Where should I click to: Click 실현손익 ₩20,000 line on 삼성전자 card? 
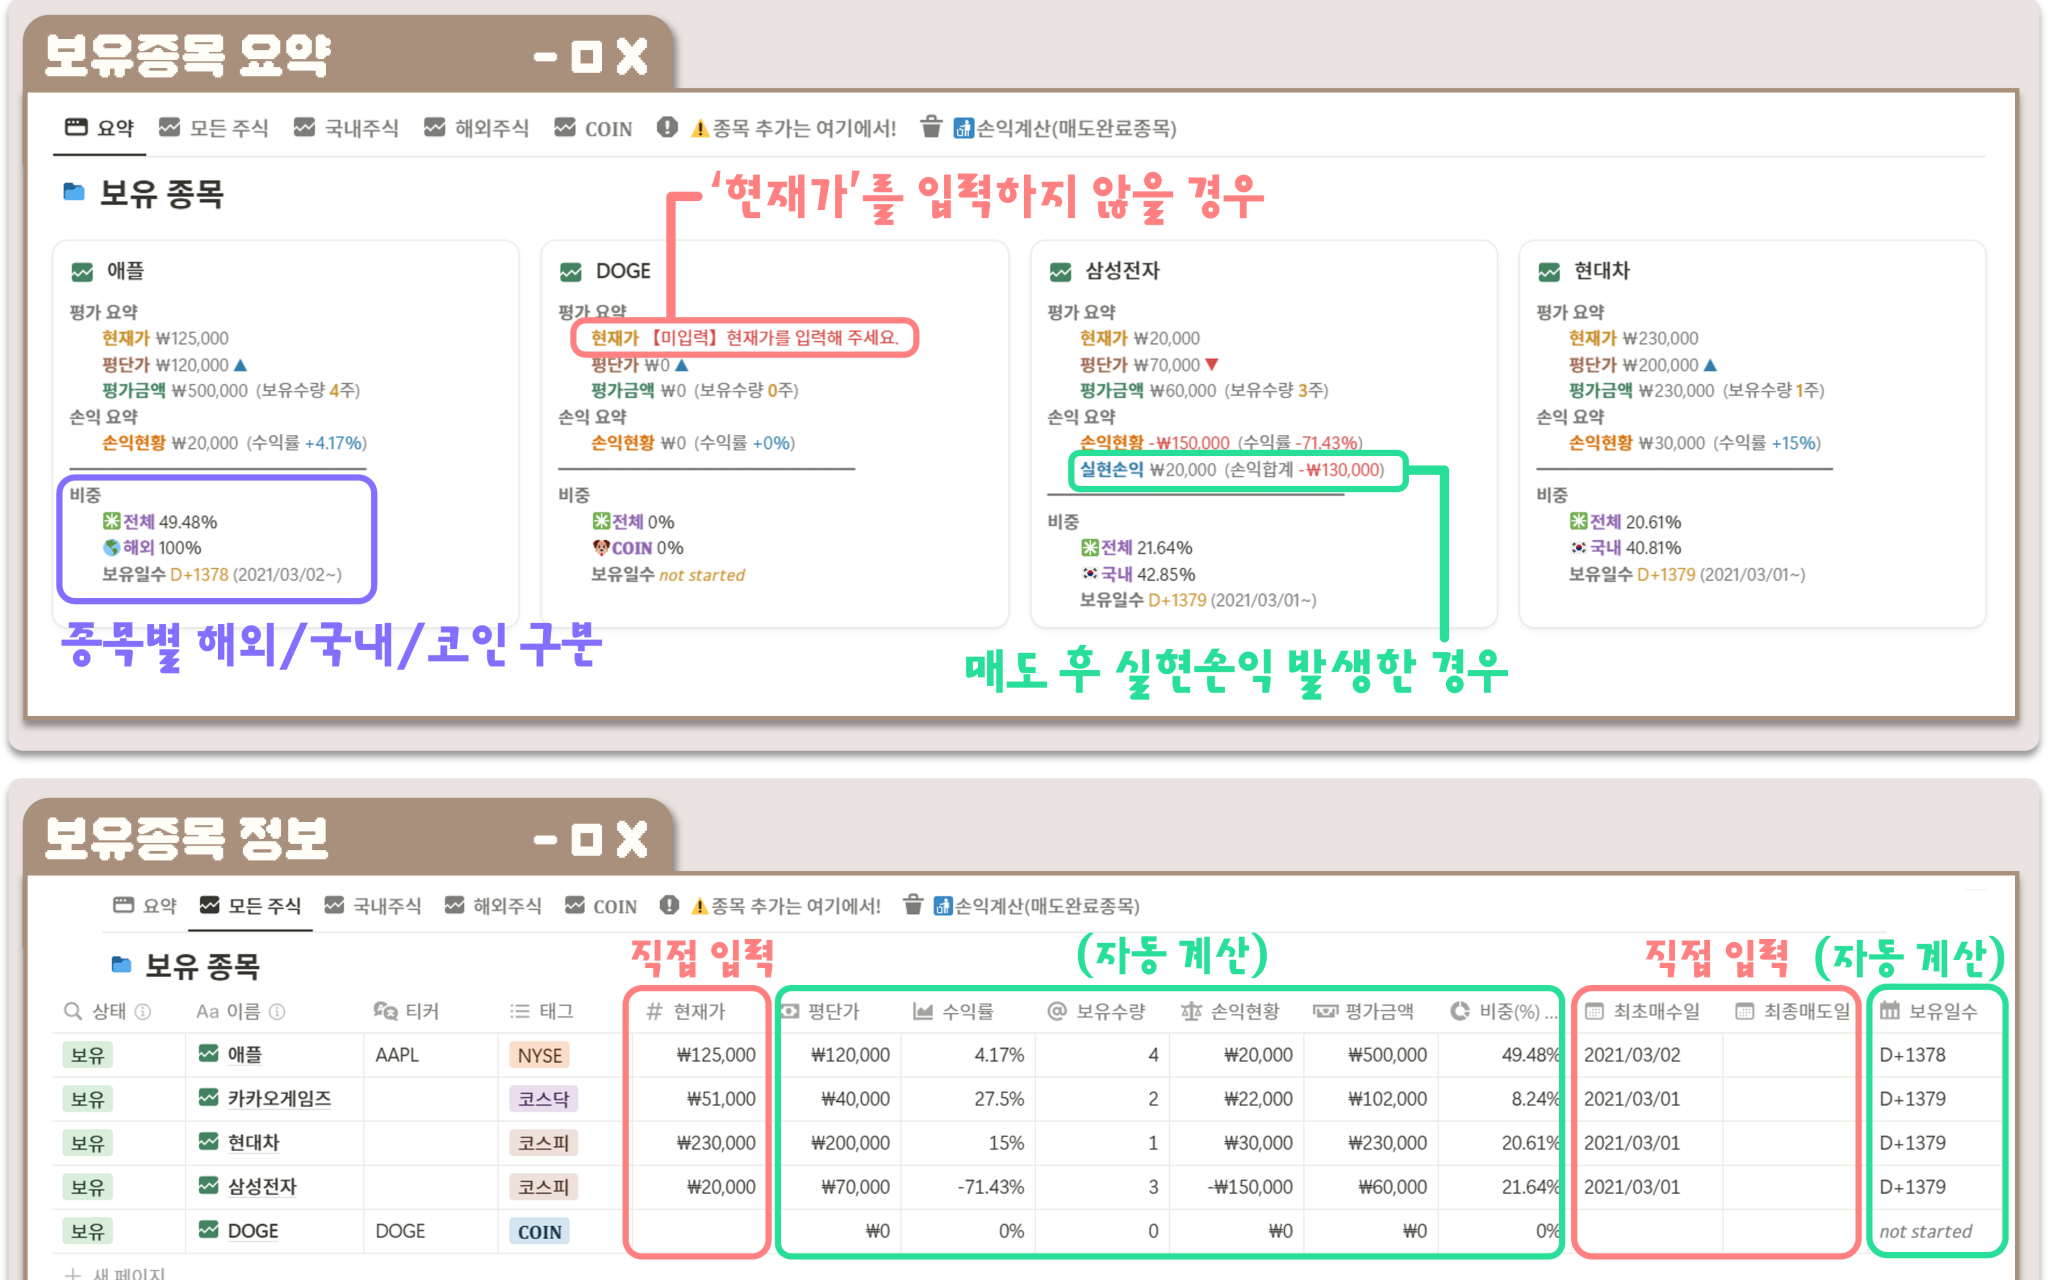point(1232,470)
